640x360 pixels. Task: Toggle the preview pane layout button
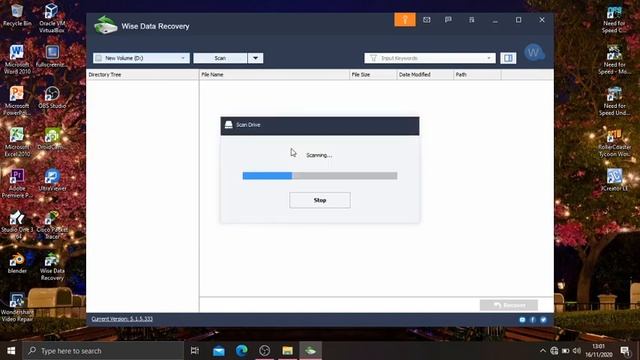point(508,58)
